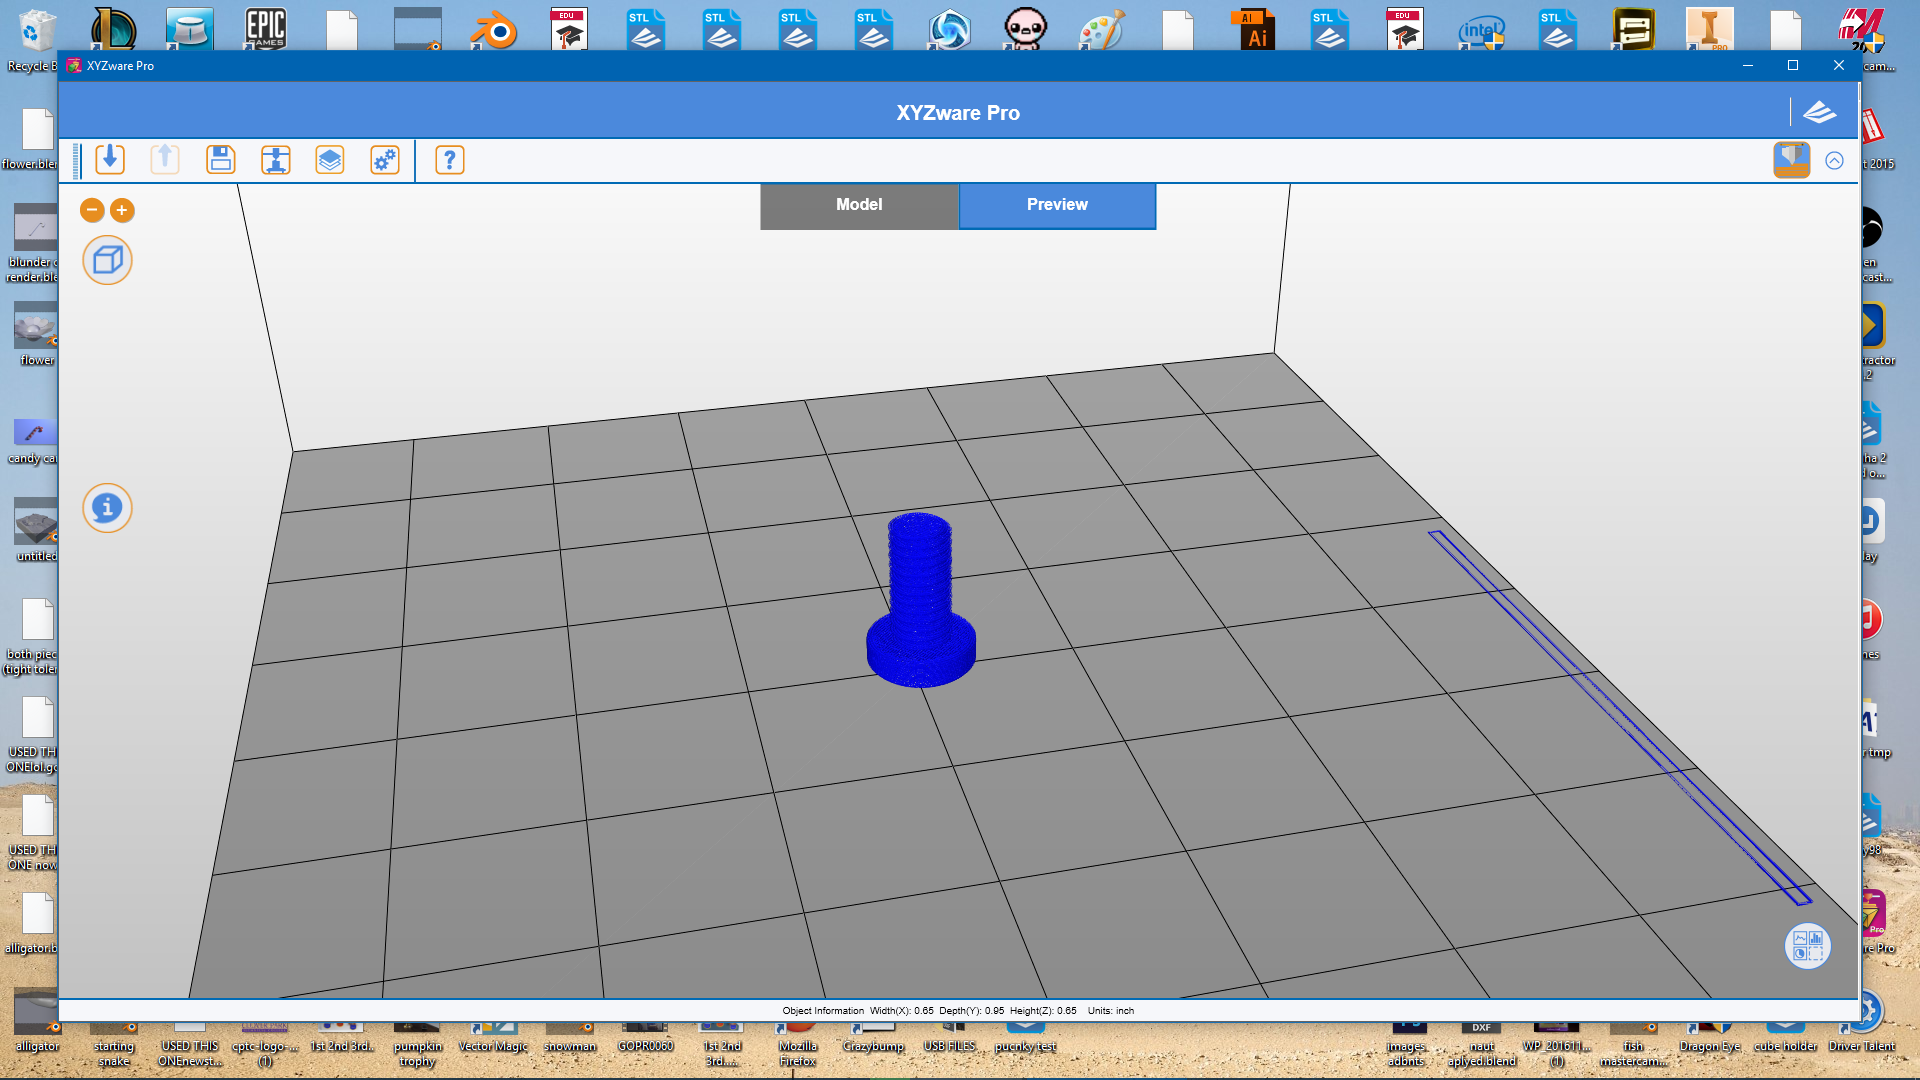Open settings with the double gears icon

tap(385, 160)
